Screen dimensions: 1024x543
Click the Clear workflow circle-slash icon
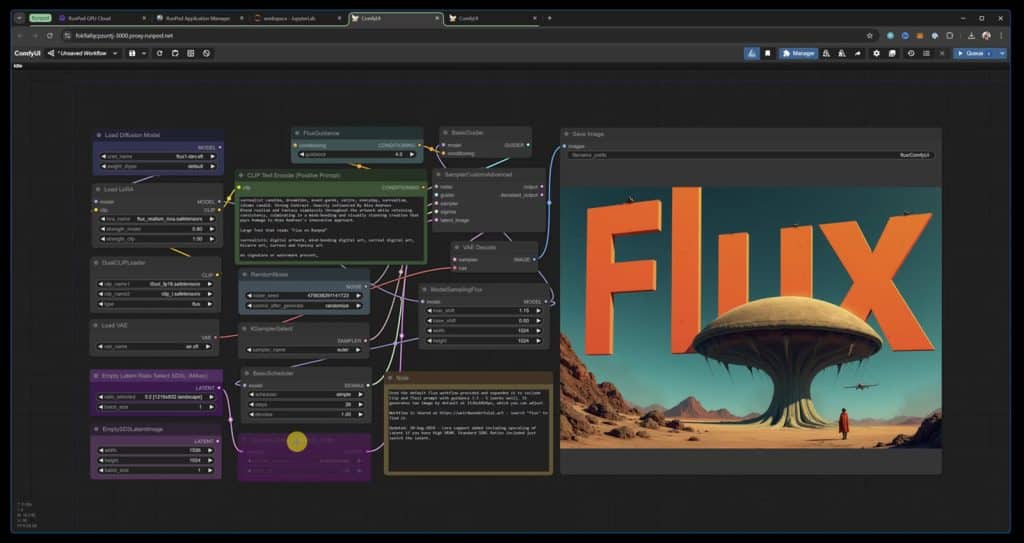coord(206,53)
